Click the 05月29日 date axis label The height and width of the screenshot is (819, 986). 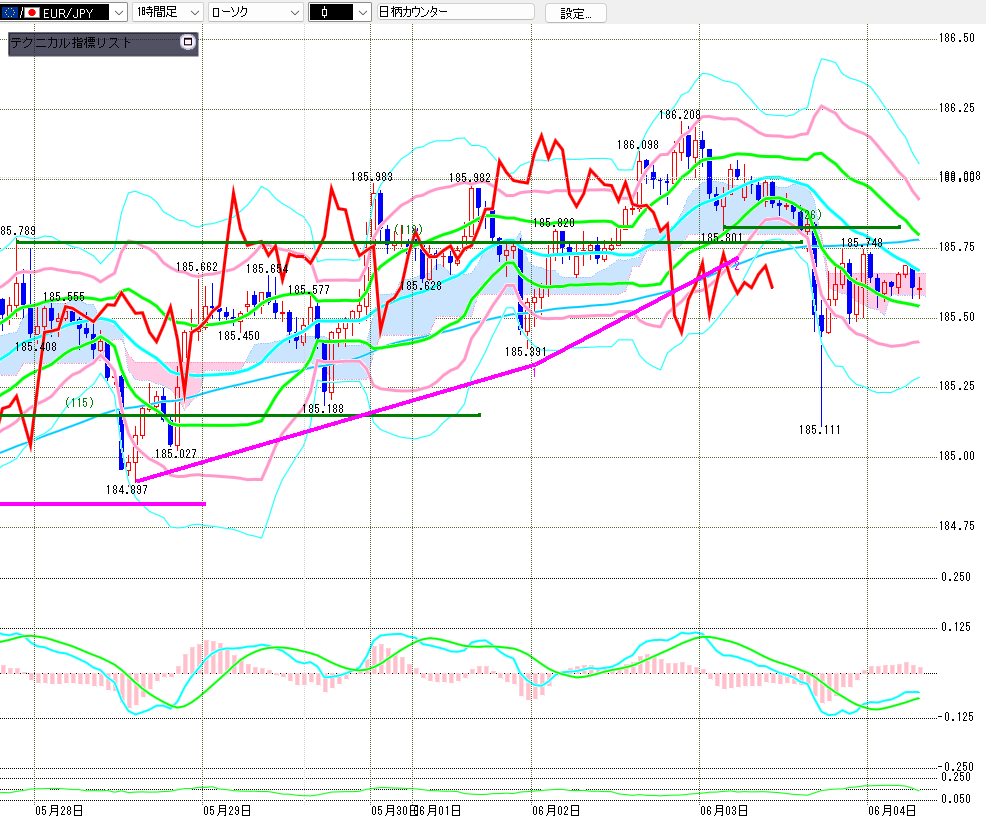(227, 811)
